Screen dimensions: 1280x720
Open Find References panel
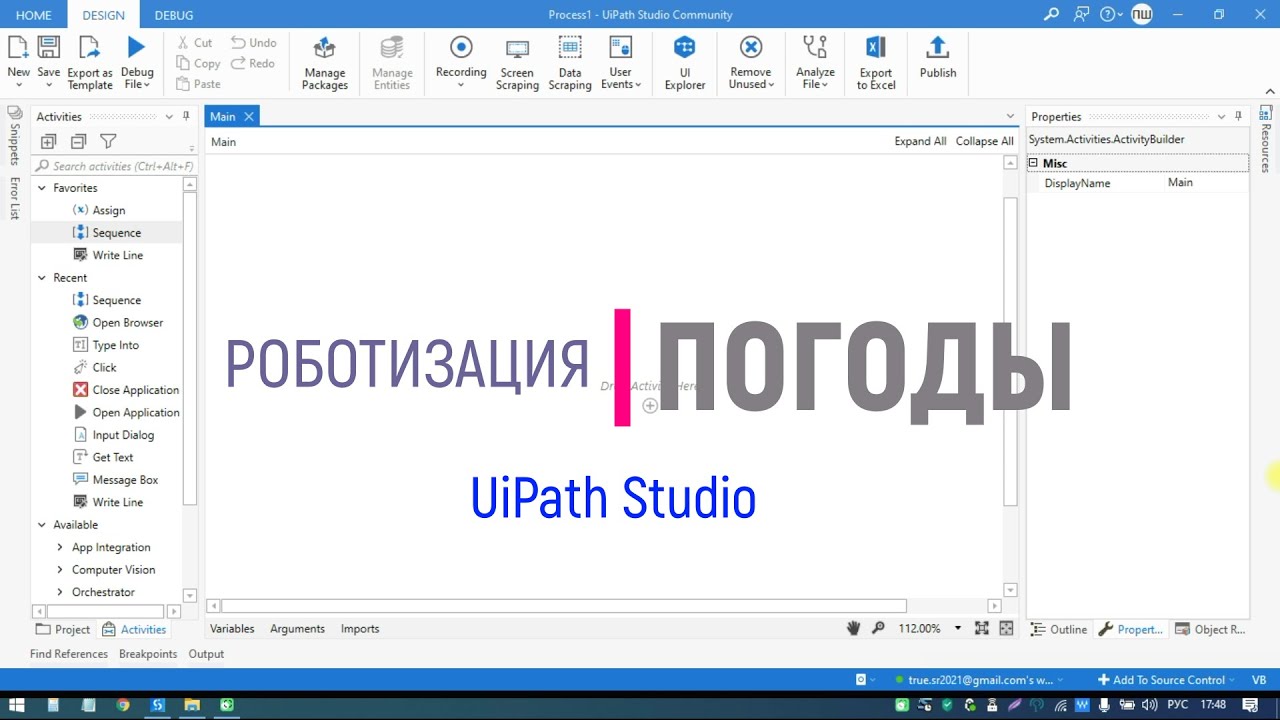click(69, 654)
